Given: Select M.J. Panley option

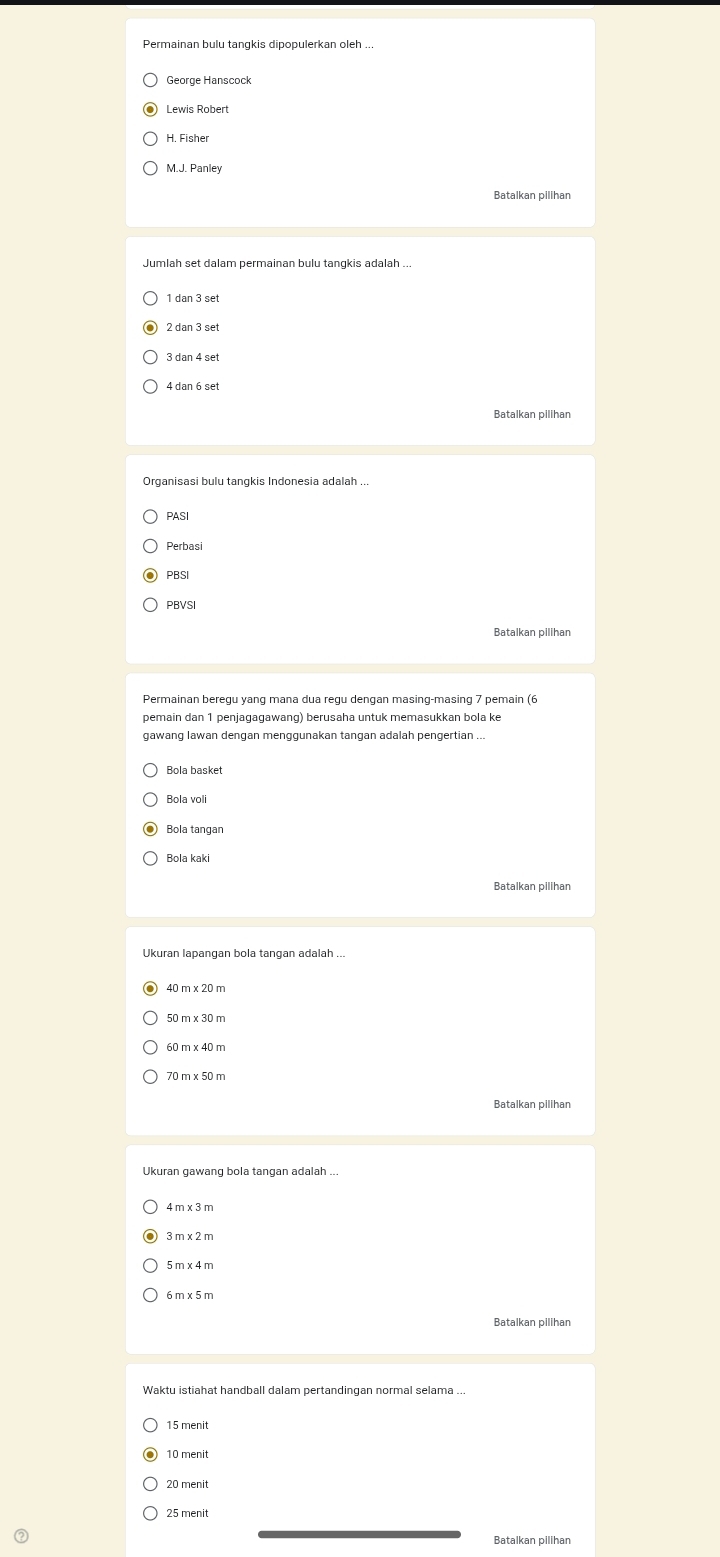Looking at the screenshot, I should point(150,168).
